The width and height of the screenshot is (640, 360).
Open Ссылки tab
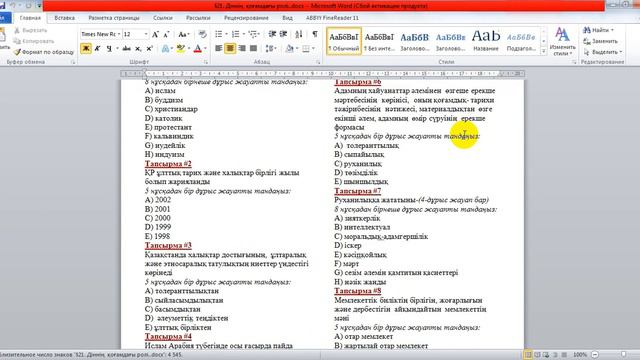pos(163,18)
